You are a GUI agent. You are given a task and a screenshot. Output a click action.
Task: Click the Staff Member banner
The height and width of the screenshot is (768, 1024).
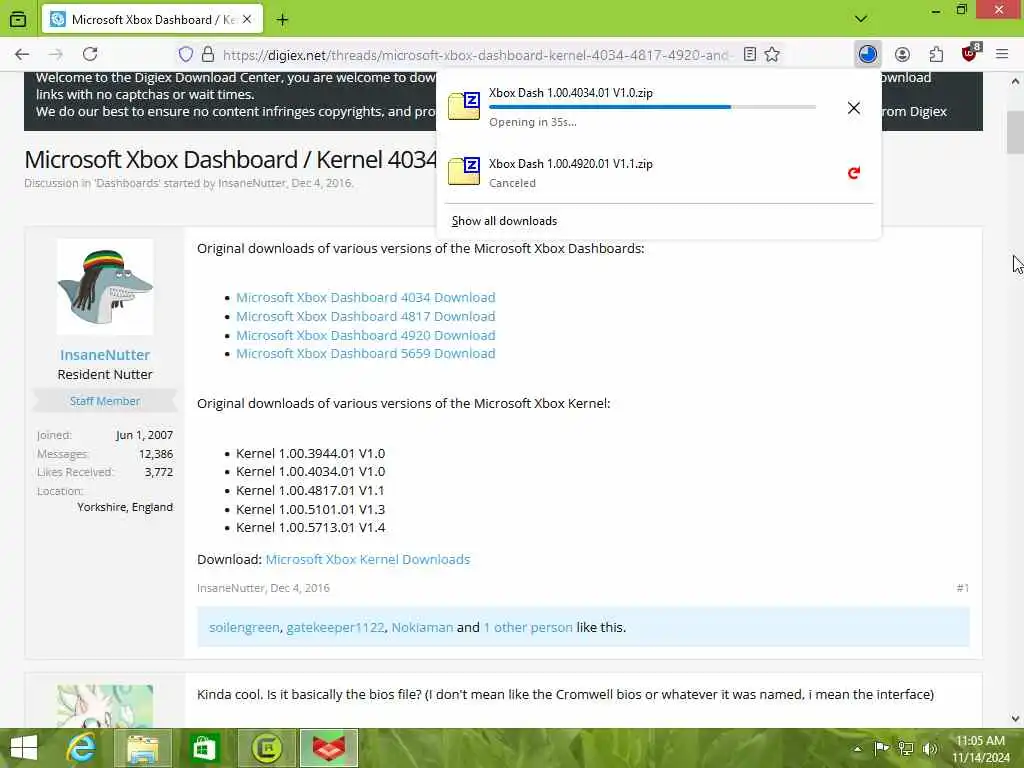tap(105, 401)
